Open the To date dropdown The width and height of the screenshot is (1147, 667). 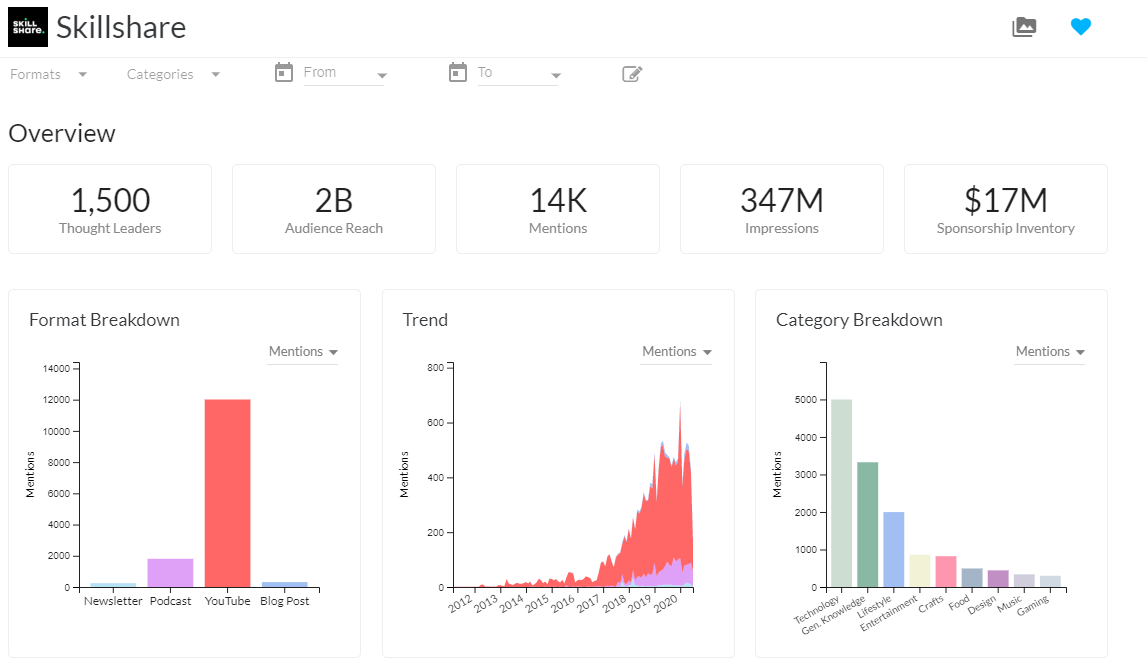tap(519, 74)
